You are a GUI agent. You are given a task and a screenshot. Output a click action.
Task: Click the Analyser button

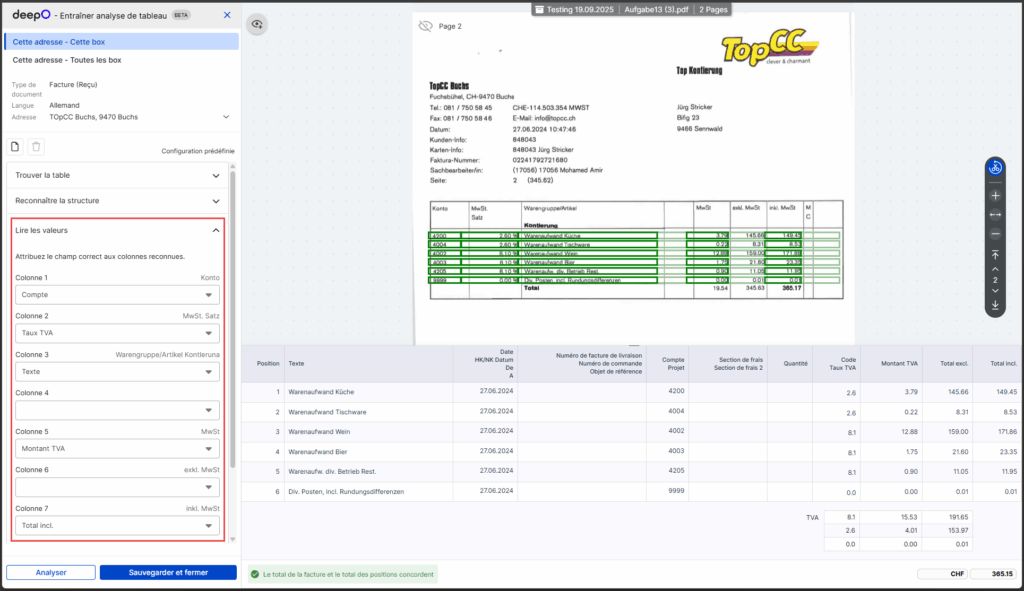(50, 573)
